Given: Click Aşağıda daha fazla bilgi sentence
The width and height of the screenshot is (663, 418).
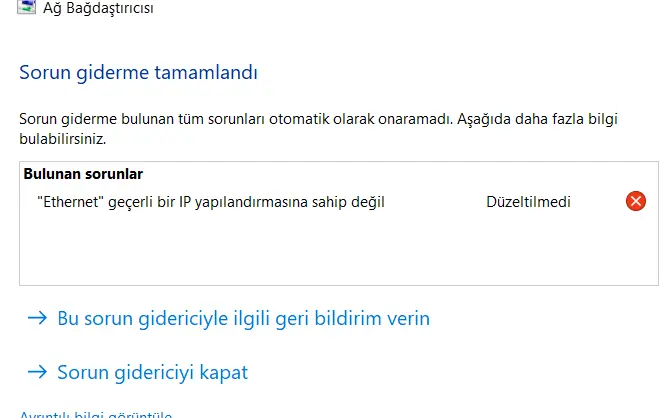Looking at the screenshot, I should click(537, 119).
